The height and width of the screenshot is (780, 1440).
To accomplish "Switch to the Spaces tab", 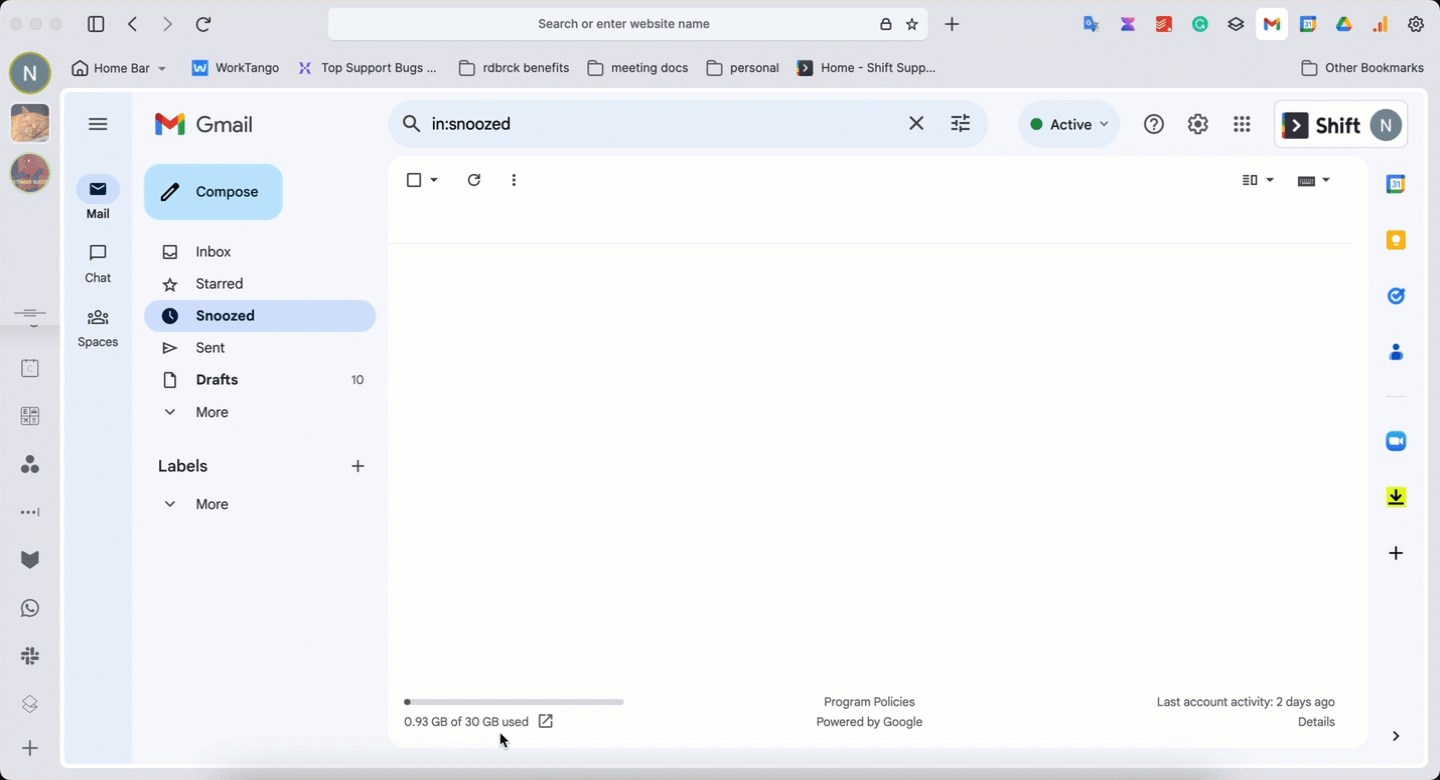I will coord(98,327).
